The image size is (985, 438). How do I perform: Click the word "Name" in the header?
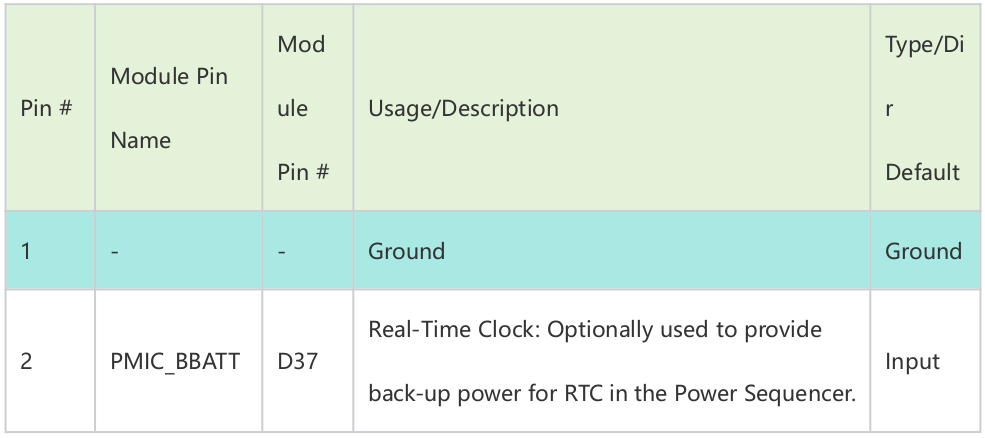click(x=140, y=140)
